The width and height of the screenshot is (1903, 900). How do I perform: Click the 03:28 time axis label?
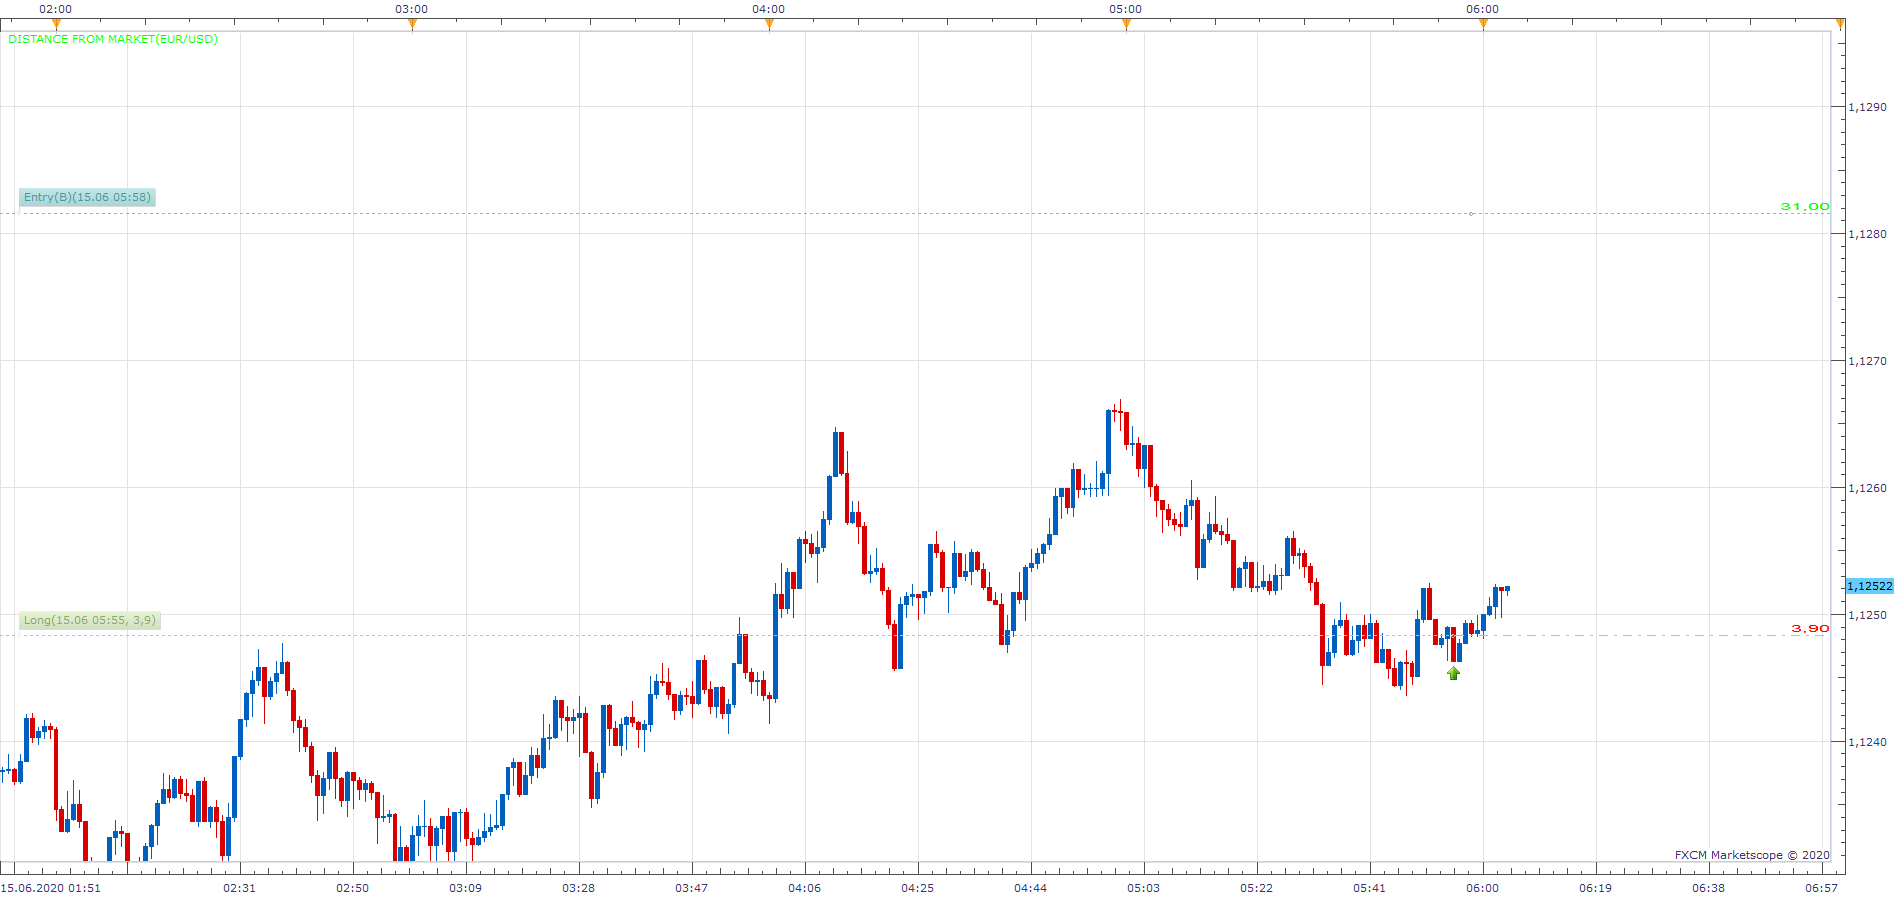point(578,888)
